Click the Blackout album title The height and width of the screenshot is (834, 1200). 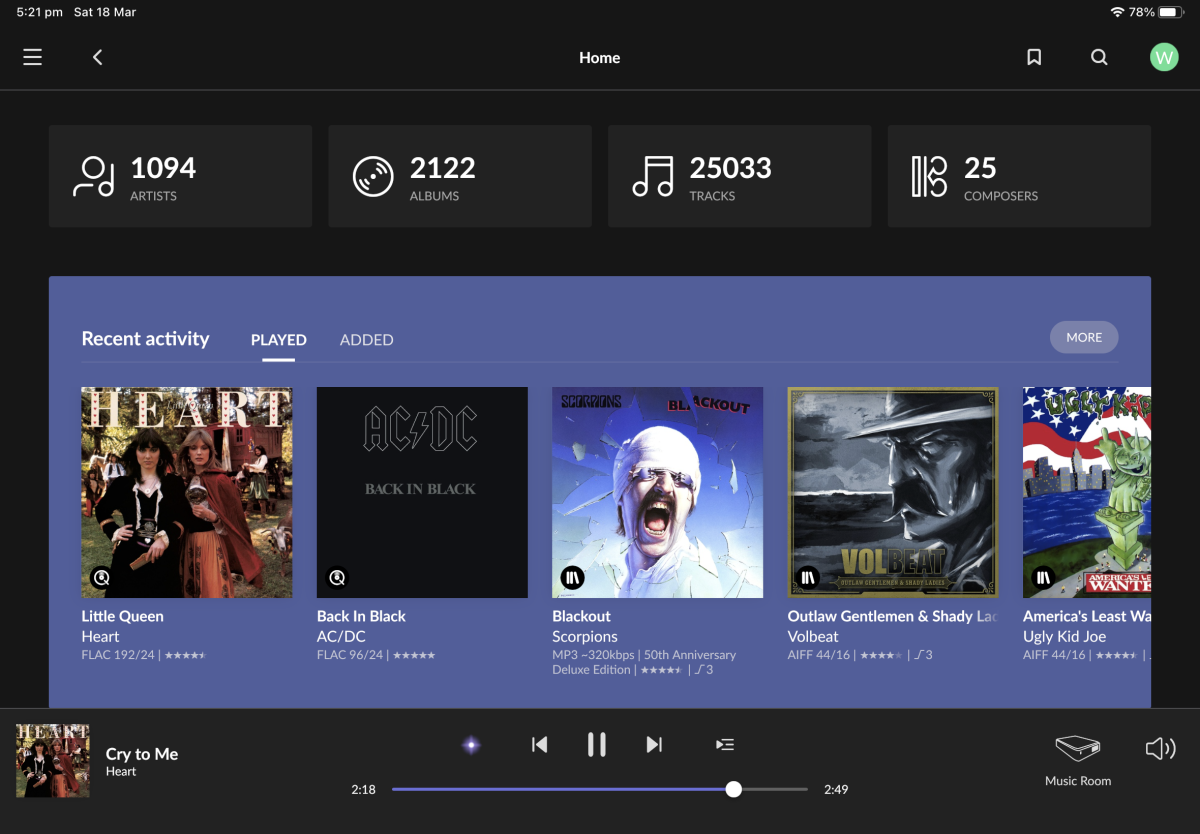point(581,616)
